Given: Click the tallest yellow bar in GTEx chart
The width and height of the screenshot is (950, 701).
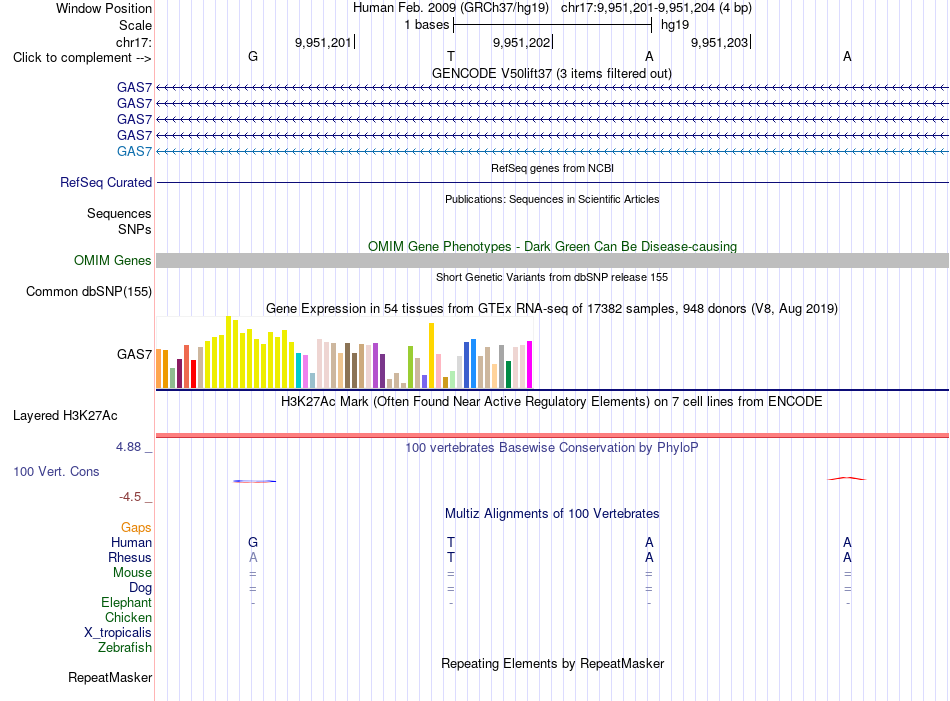Looking at the screenshot, I should pyautogui.click(x=228, y=352).
